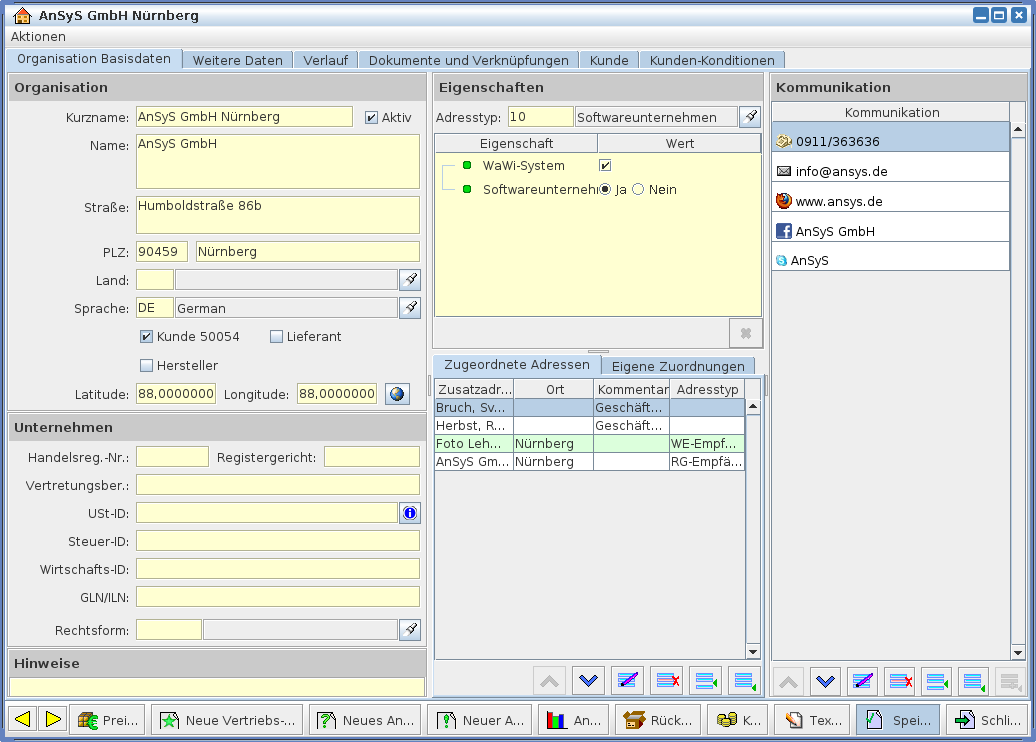Open the Rechtsform lookup selector
Viewport: 1036px width, 742px height.
(410, 629)
